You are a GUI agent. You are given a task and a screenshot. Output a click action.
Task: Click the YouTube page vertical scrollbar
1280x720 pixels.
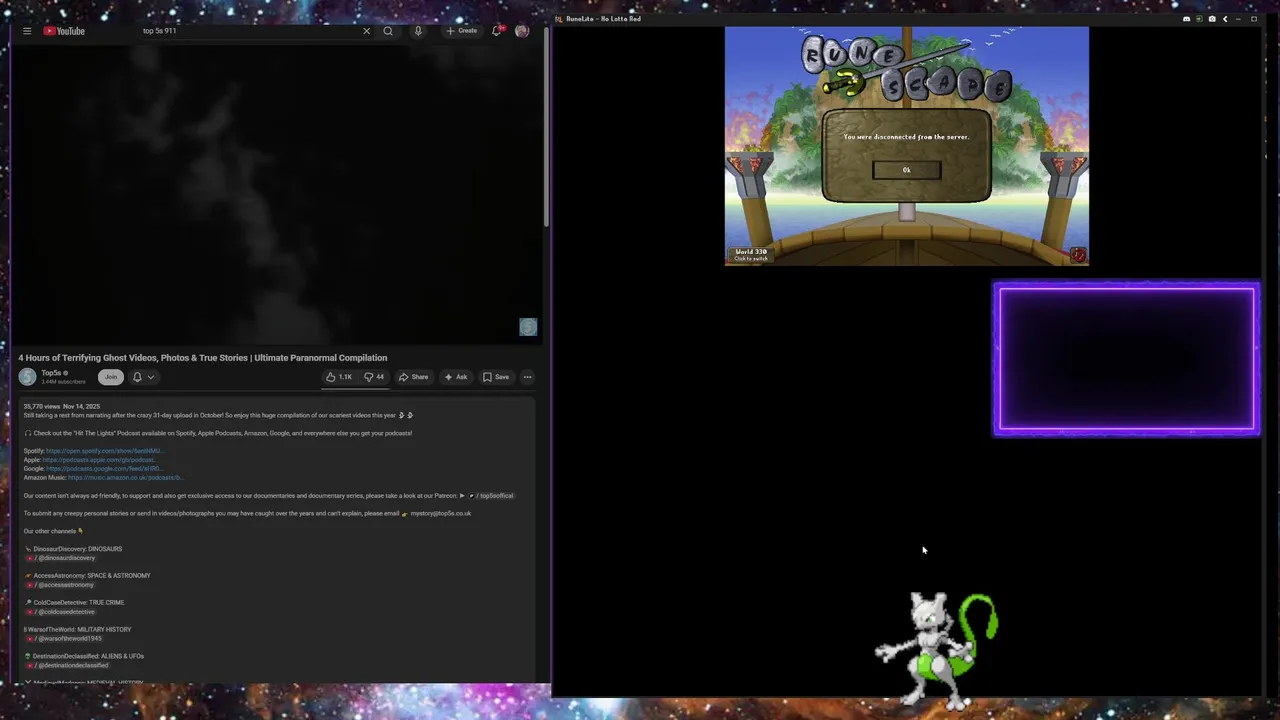(x=547, y=126)
